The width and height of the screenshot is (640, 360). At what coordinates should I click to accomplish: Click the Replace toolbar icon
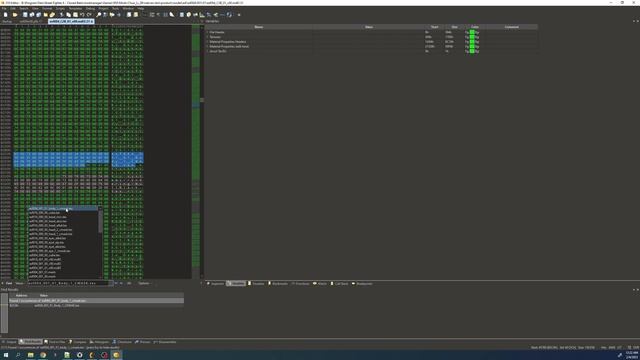(105, 15)
